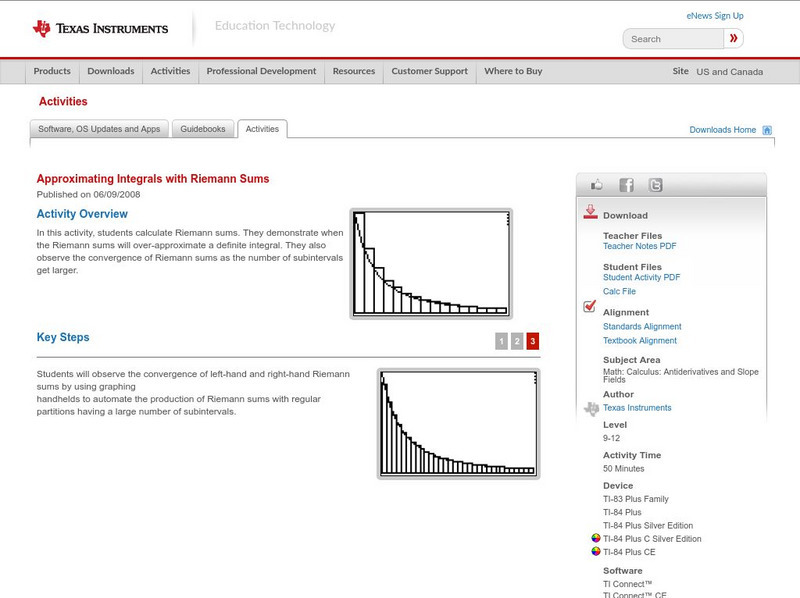Focus the Search input field
Image resolution: width=800 pixels, height=598 pixels.
click(x=673, y=39)
